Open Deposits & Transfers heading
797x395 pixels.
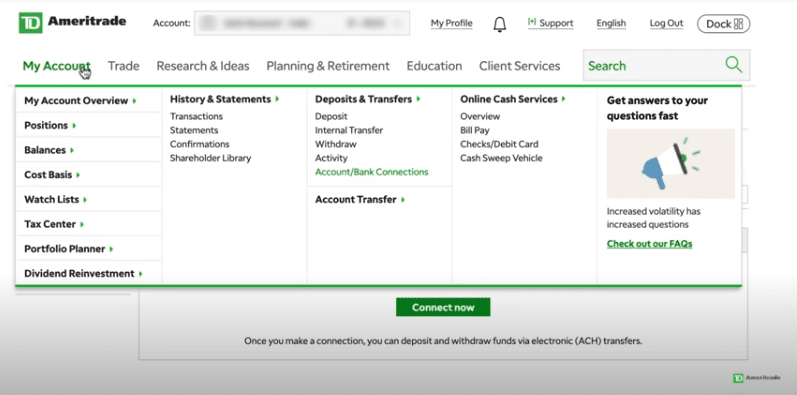click(368, 99)
